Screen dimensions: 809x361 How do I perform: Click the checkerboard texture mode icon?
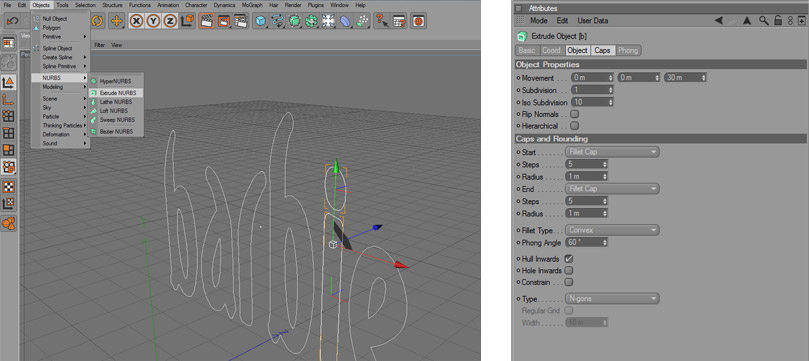point(9,187)
